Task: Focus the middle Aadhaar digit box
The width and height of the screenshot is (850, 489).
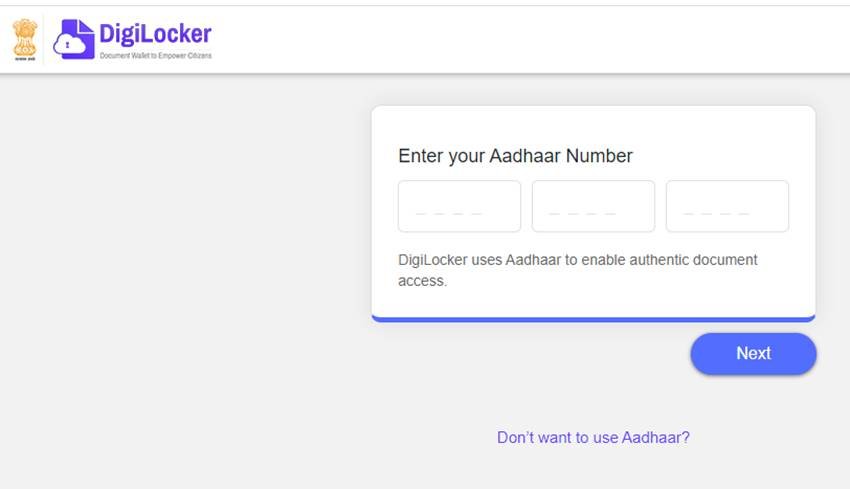Action: tap(593, 206)
